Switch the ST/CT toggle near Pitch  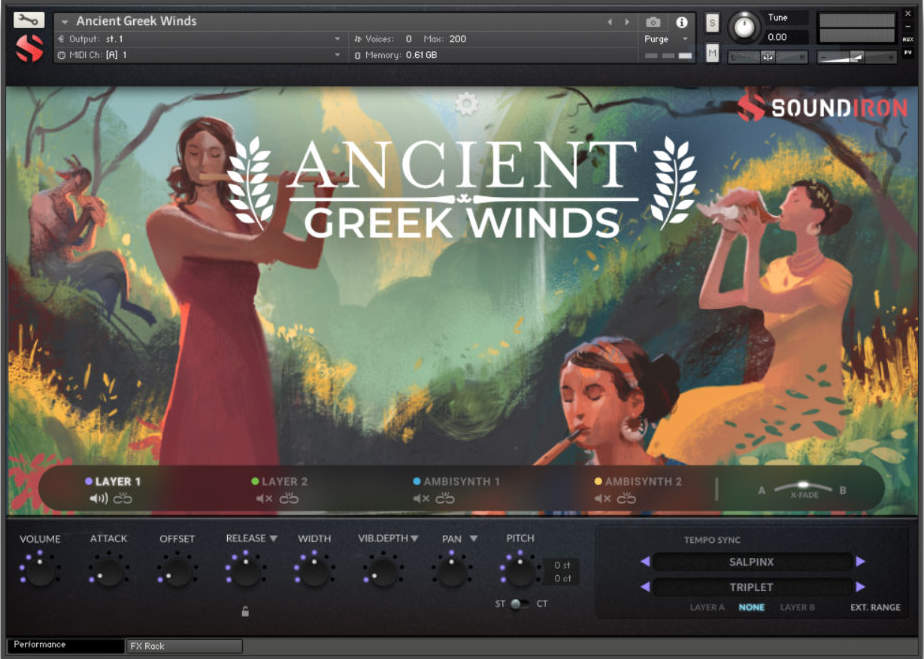pos(521,604)
